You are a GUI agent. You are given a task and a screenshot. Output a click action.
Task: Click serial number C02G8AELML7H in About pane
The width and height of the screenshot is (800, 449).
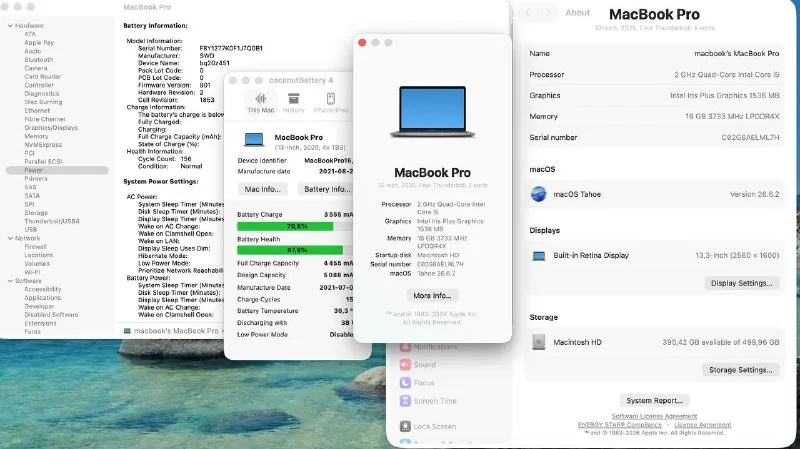point(750,137)
